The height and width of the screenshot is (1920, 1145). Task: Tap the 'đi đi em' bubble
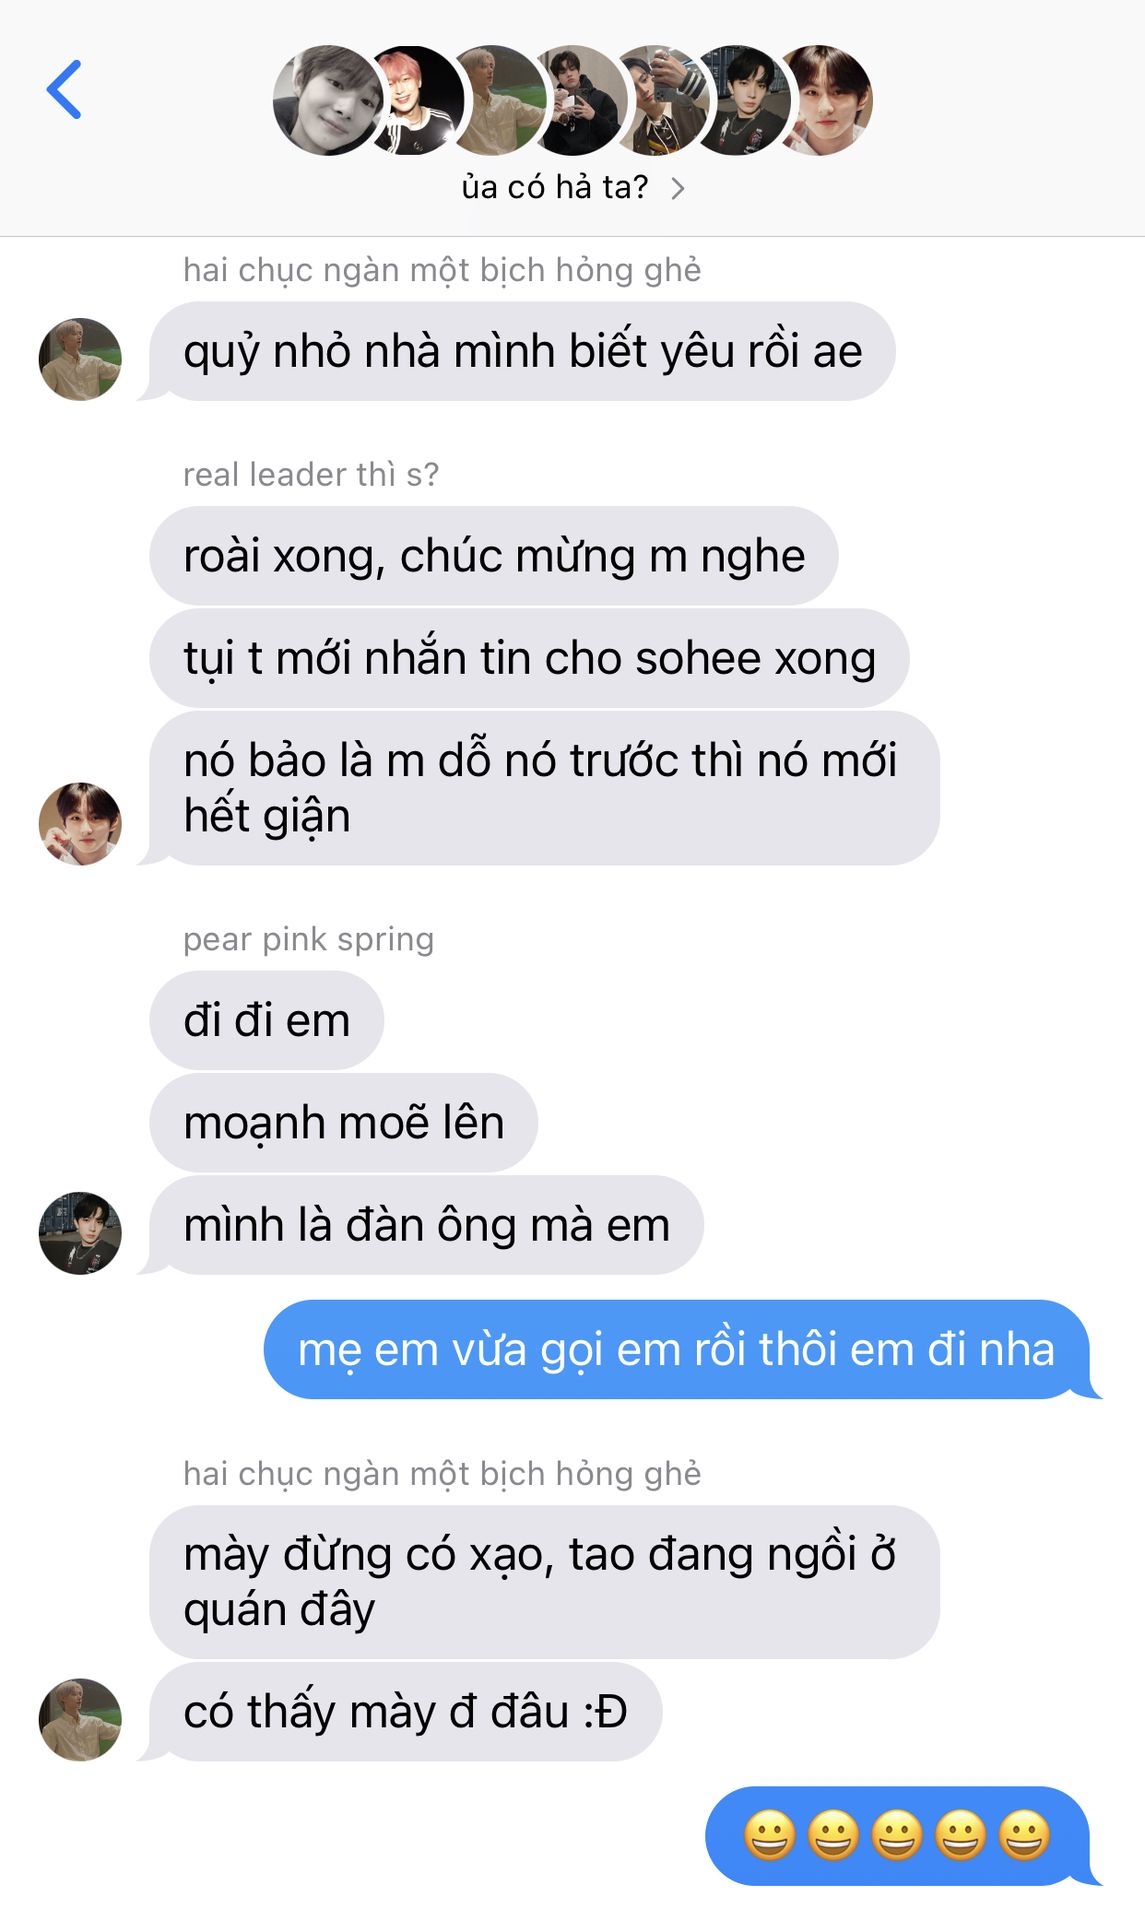[x=266, y=1020]
